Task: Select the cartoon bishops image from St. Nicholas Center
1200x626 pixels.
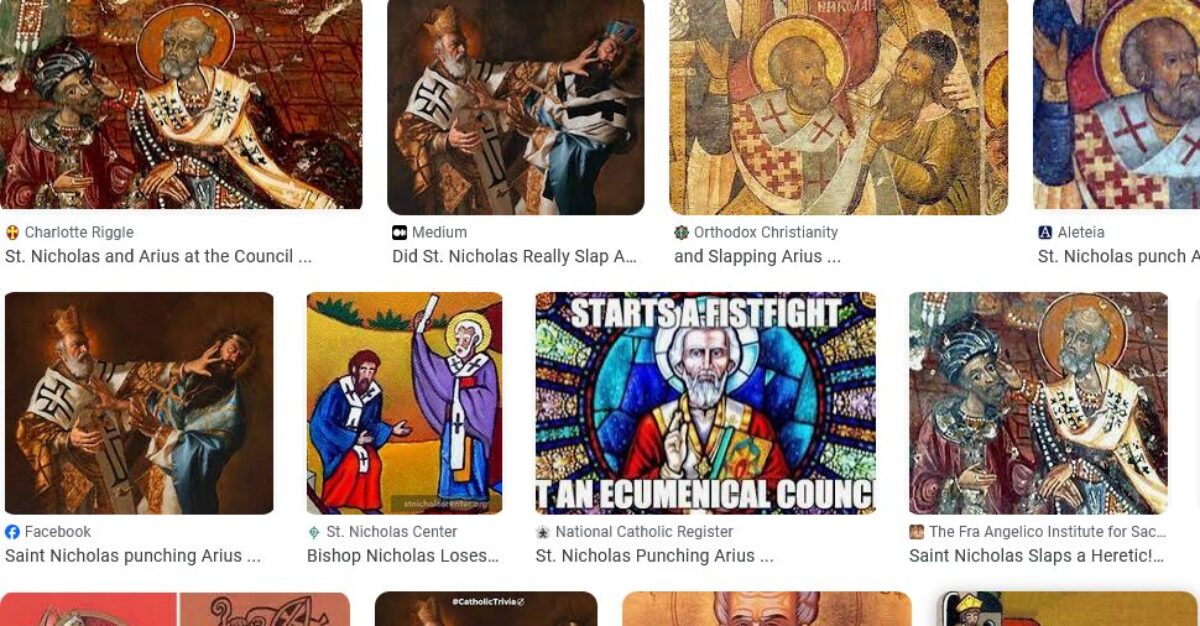Action: click(x=405, y=403)
